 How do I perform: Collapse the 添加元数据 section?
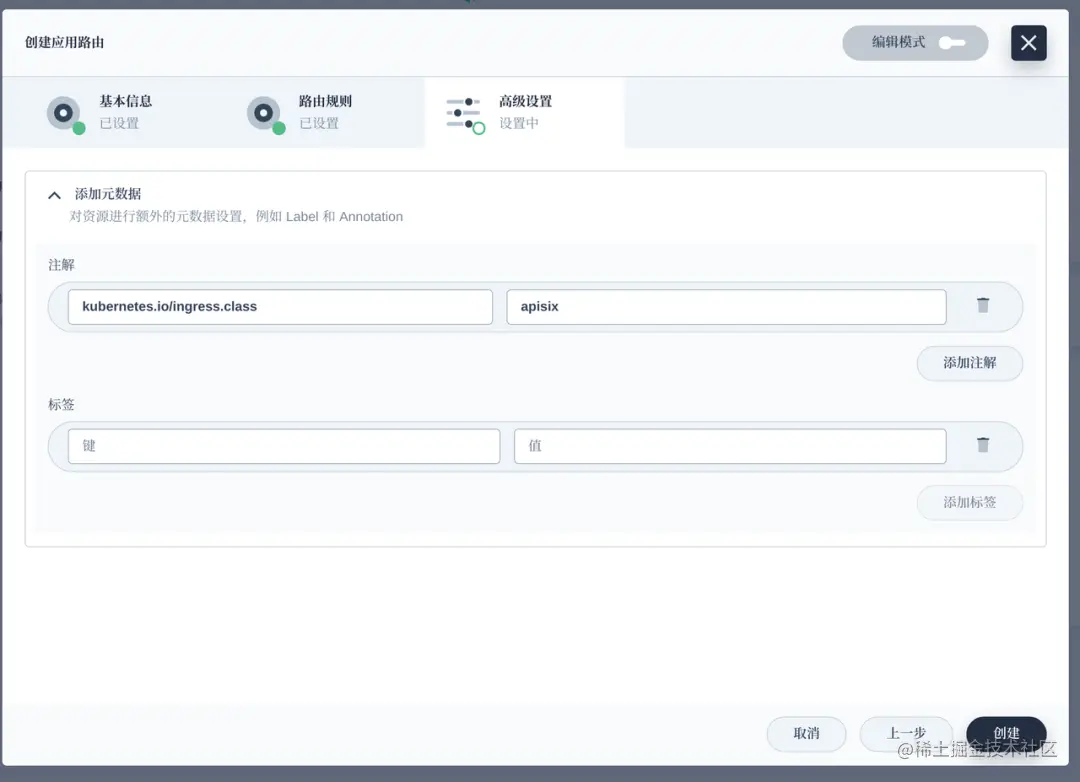click(x=54, y=196)
